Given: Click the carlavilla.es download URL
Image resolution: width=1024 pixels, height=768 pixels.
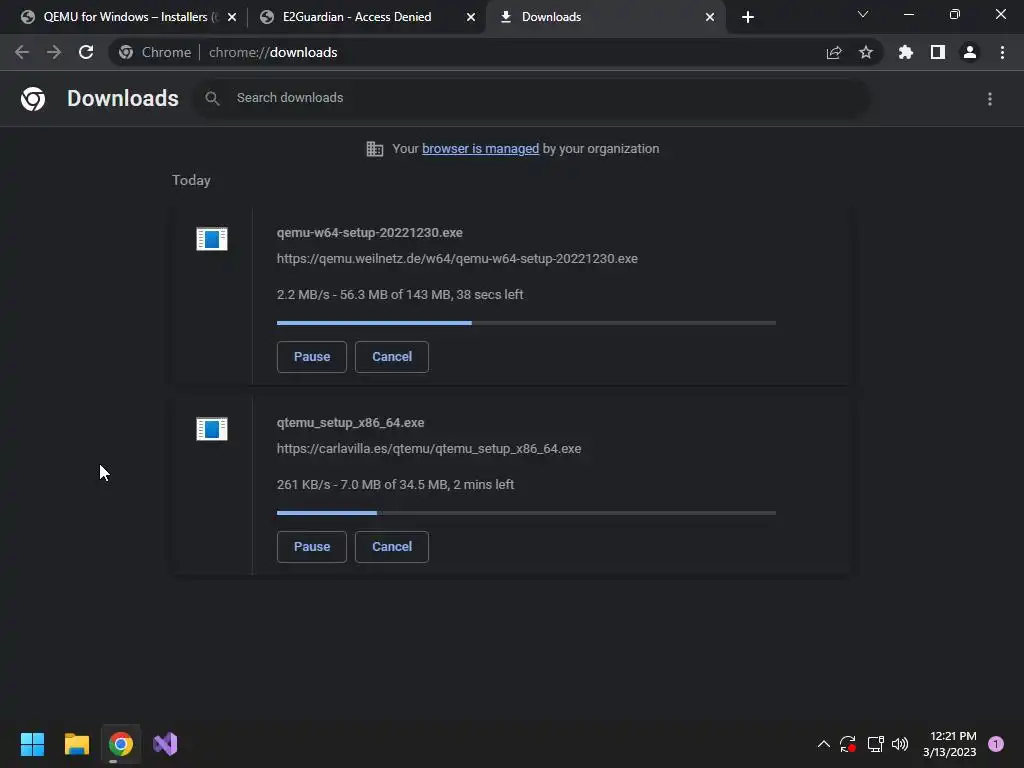Looking at the screenshot, I should coord(429,449).
